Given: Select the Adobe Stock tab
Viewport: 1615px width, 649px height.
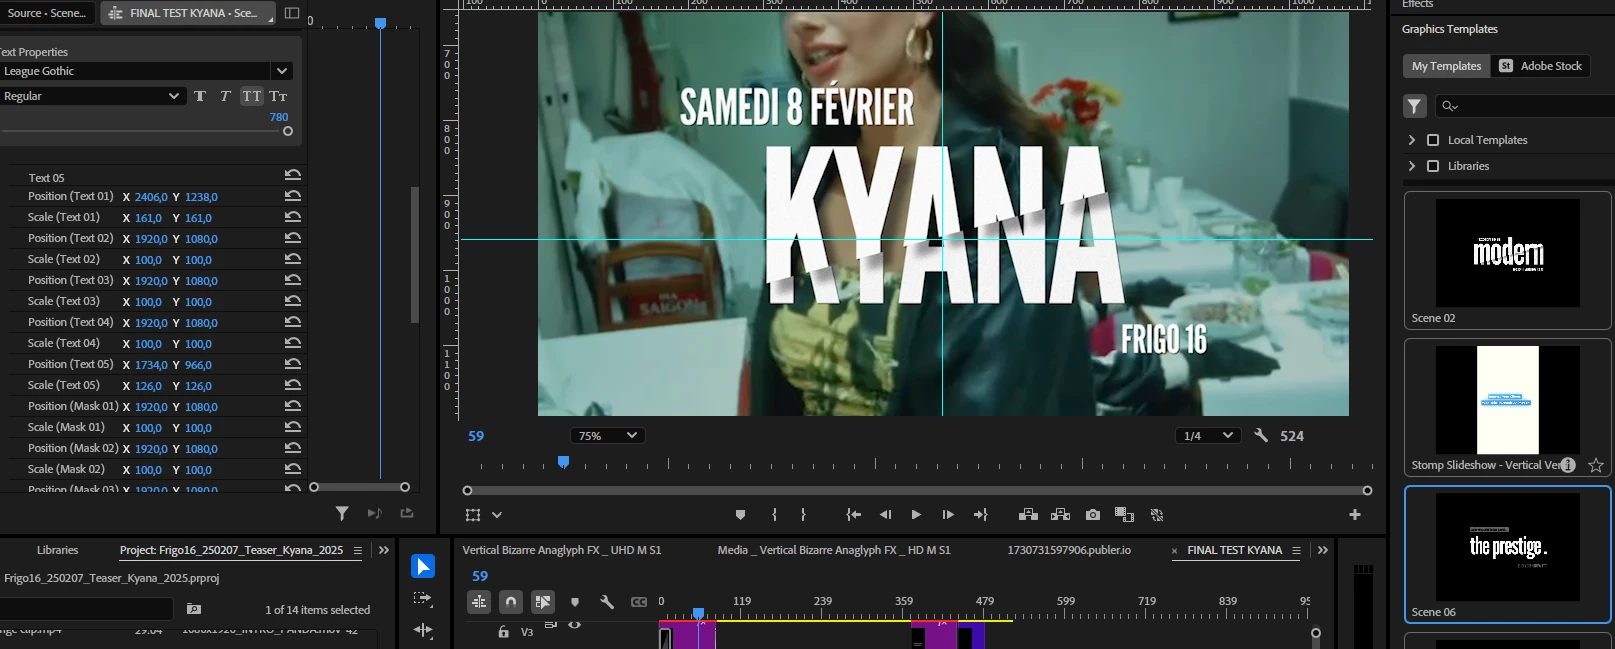Looking at the screenshot, I should tap(1540, 66).
